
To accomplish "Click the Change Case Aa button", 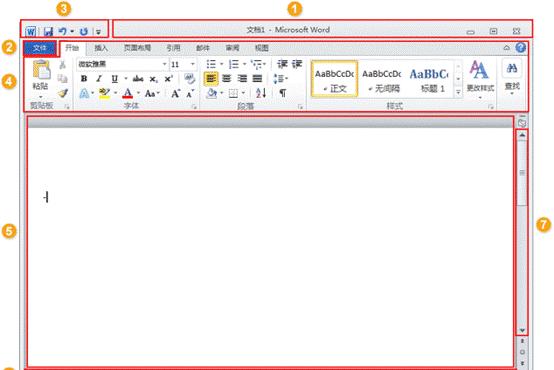I will 151,93.
